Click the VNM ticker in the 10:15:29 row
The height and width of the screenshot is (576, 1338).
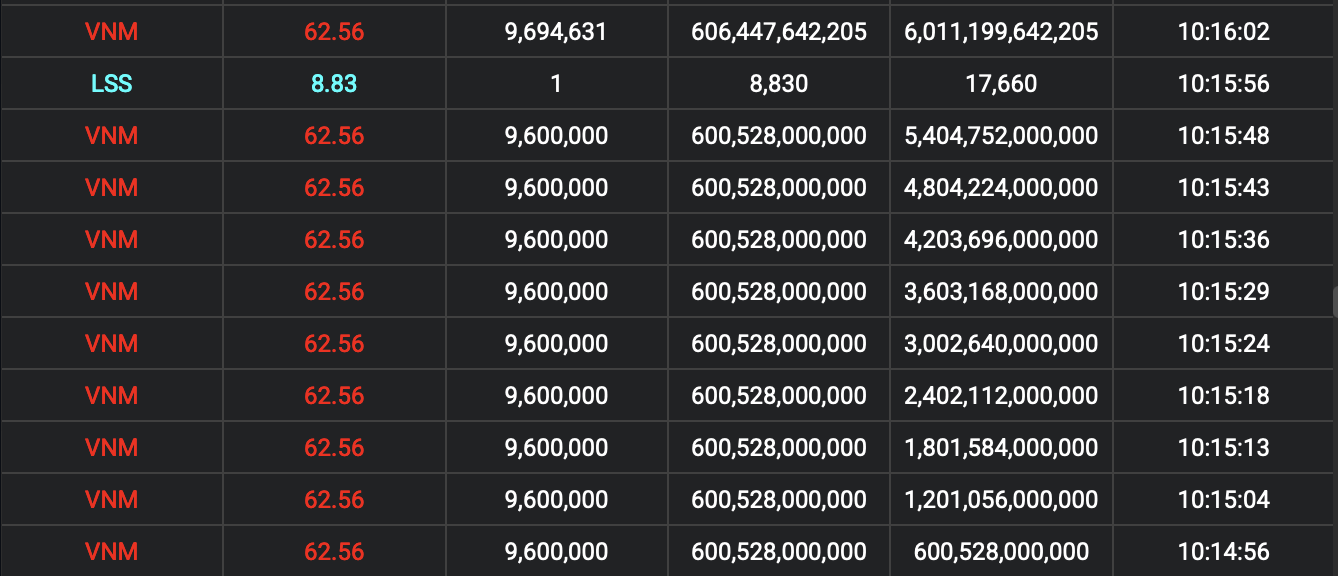pos(111,292)
